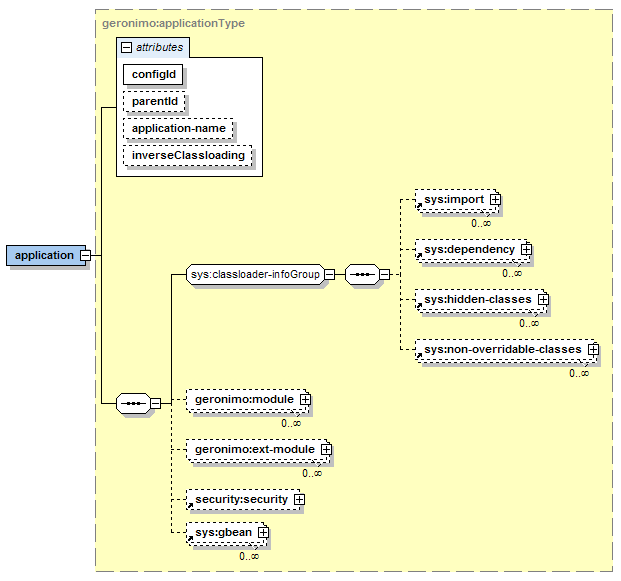Select the security:security element box
This screenshot has height=581, width=621.
(244, 499)
